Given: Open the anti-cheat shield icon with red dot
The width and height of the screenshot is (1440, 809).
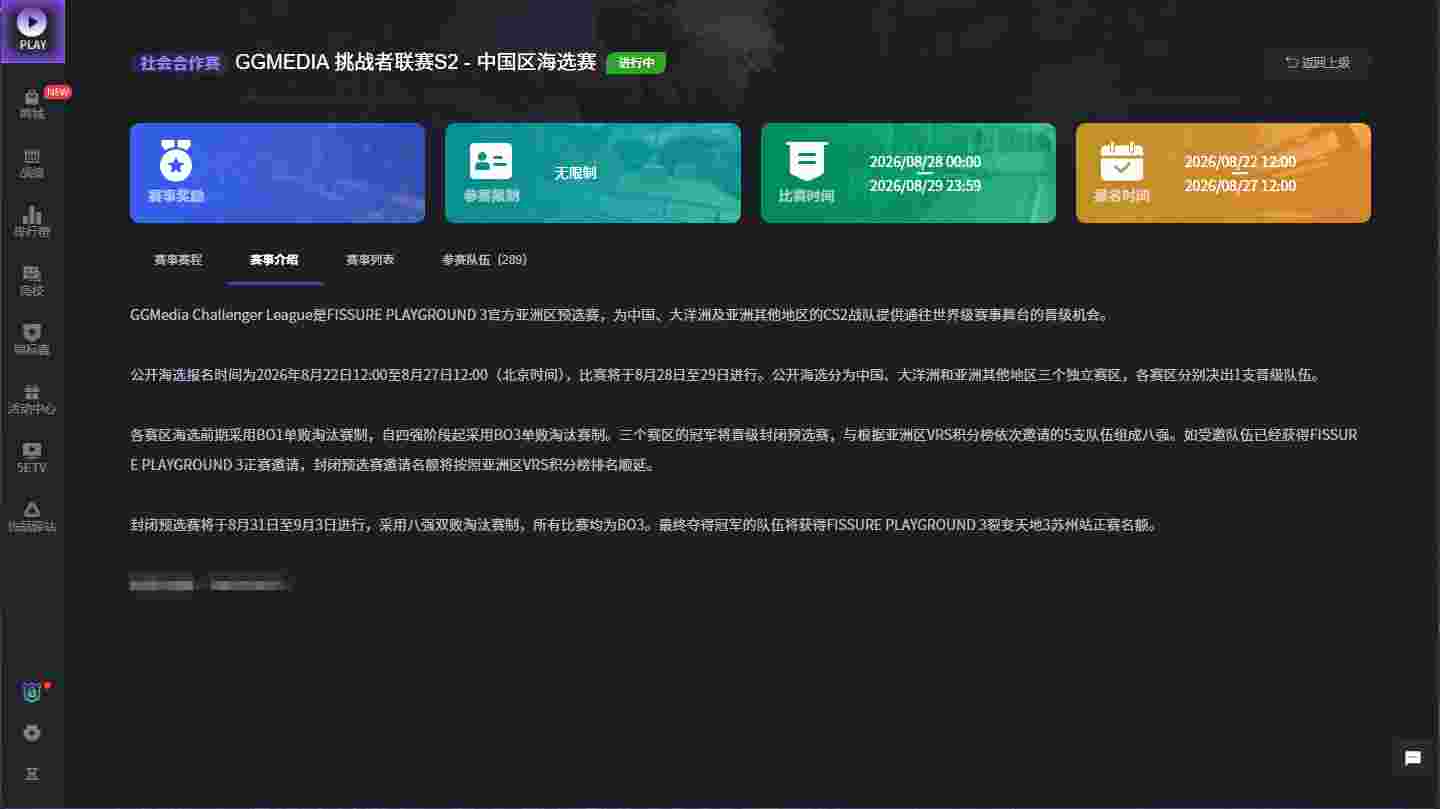Looking at the screenshot, I should coord(32,692).
